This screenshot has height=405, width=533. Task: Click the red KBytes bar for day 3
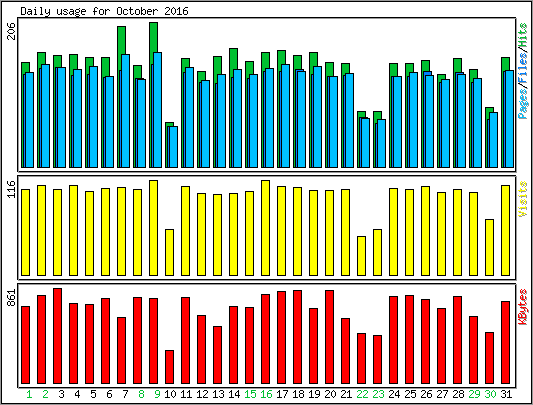57,336
